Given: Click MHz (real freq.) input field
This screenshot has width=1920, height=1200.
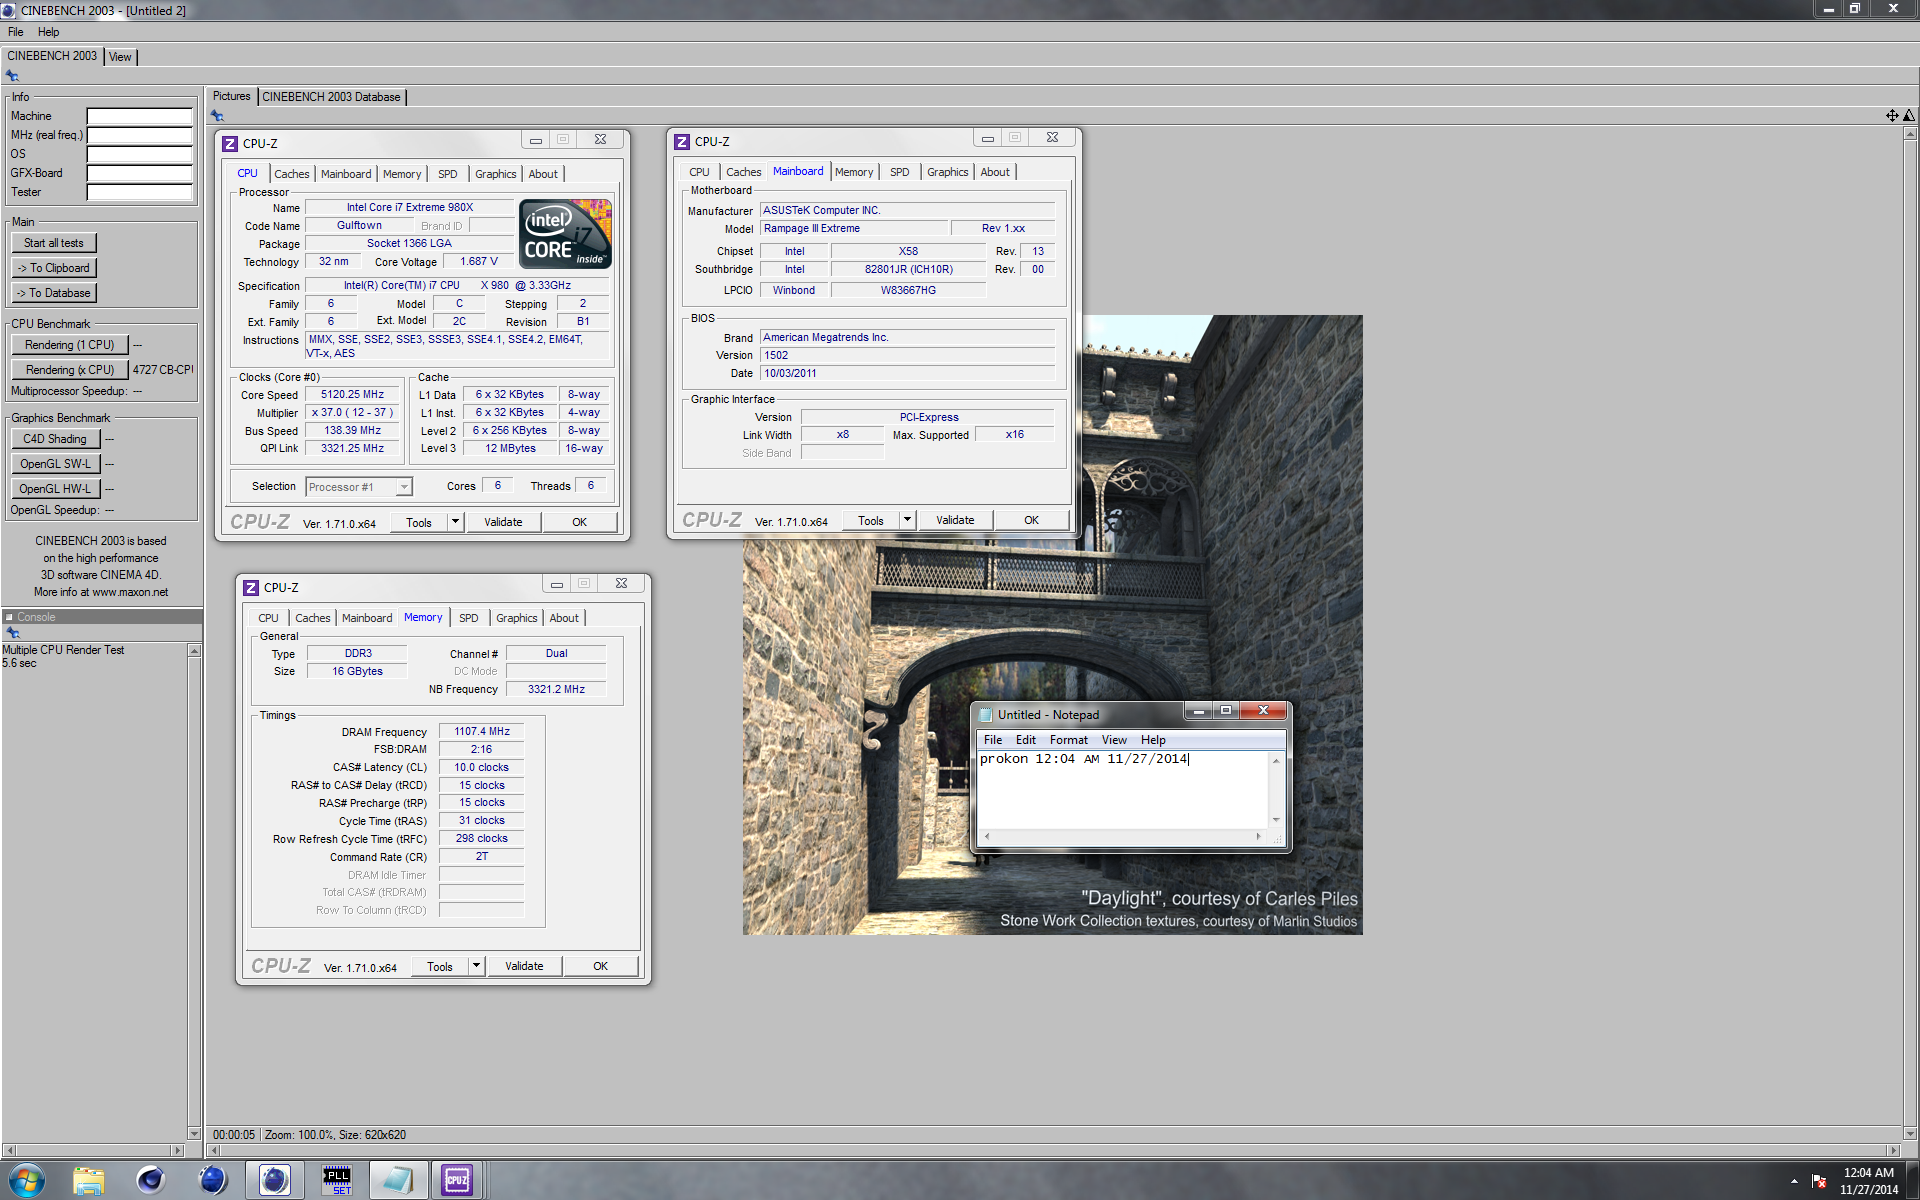Looking at the screenshot, I should (139, 135).
